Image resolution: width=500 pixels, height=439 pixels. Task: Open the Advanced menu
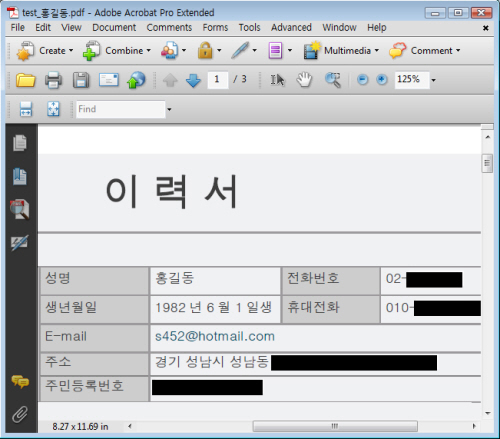click(x=291, y=27)
